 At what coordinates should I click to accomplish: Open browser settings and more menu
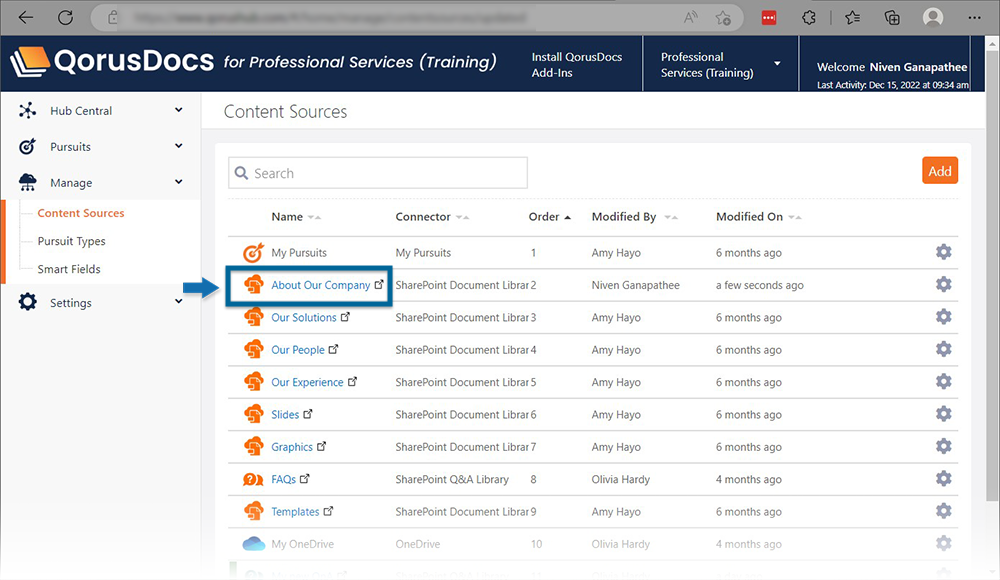(x=974, y=18)
